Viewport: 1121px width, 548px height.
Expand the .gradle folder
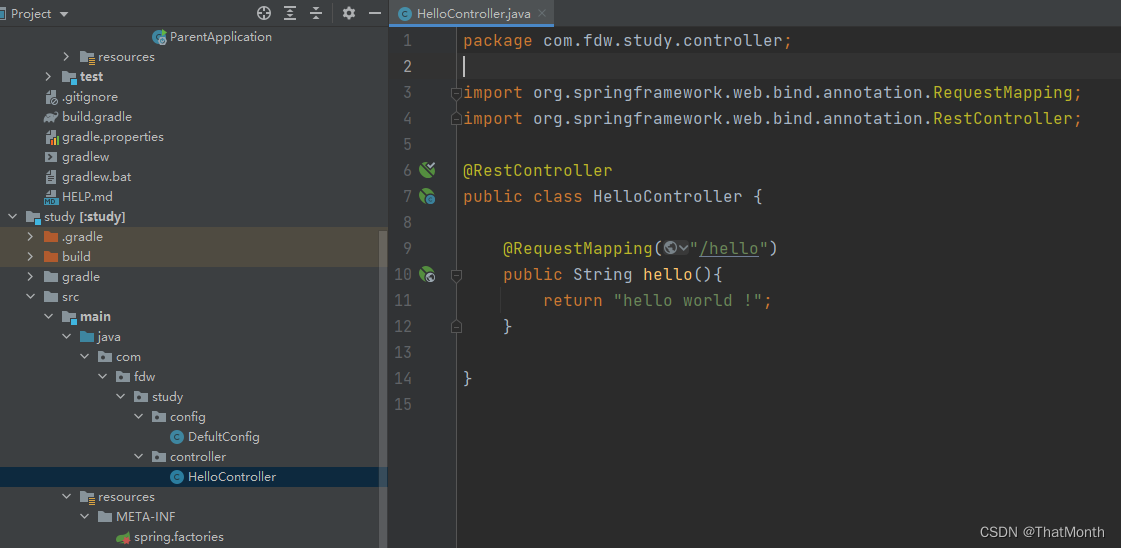tap(30, 236)
